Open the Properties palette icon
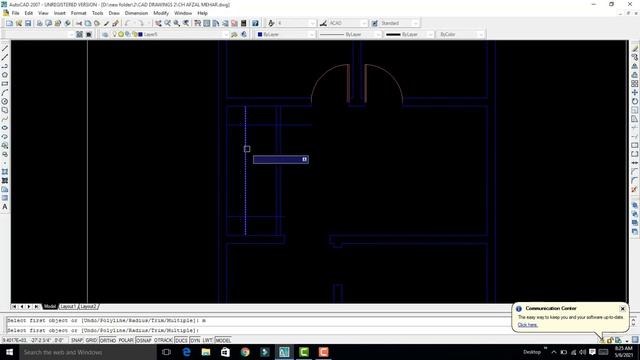Screen dimensions: 640x360 pos(198,23)
